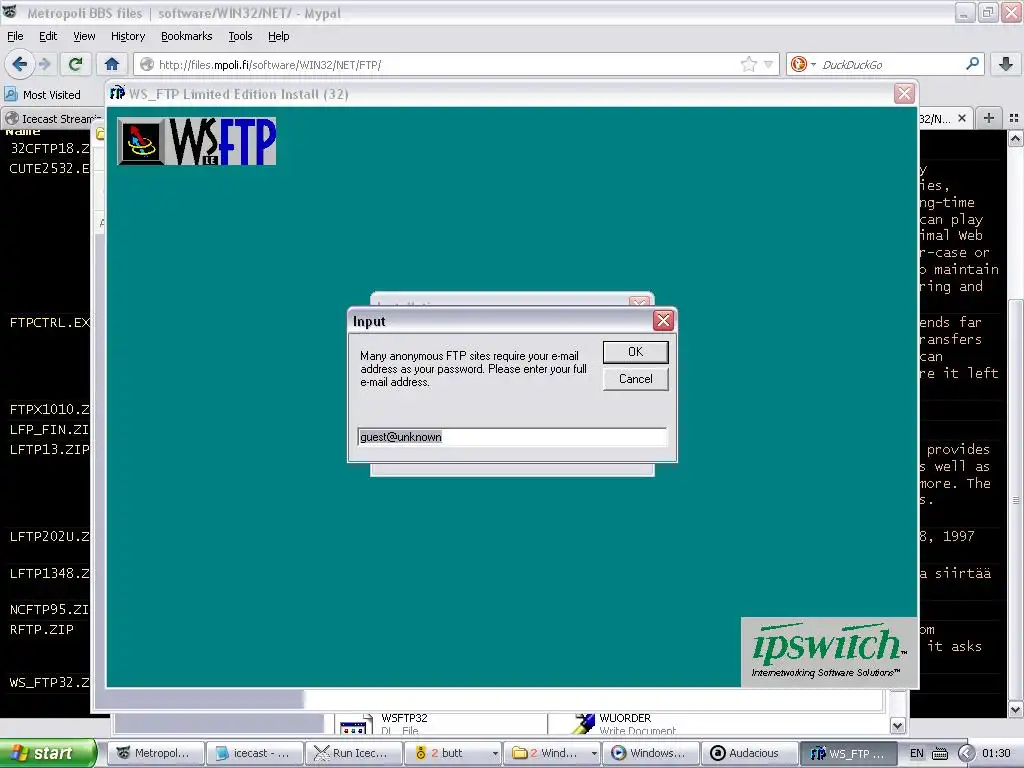Close the current browser tab

tap(962, 118)
